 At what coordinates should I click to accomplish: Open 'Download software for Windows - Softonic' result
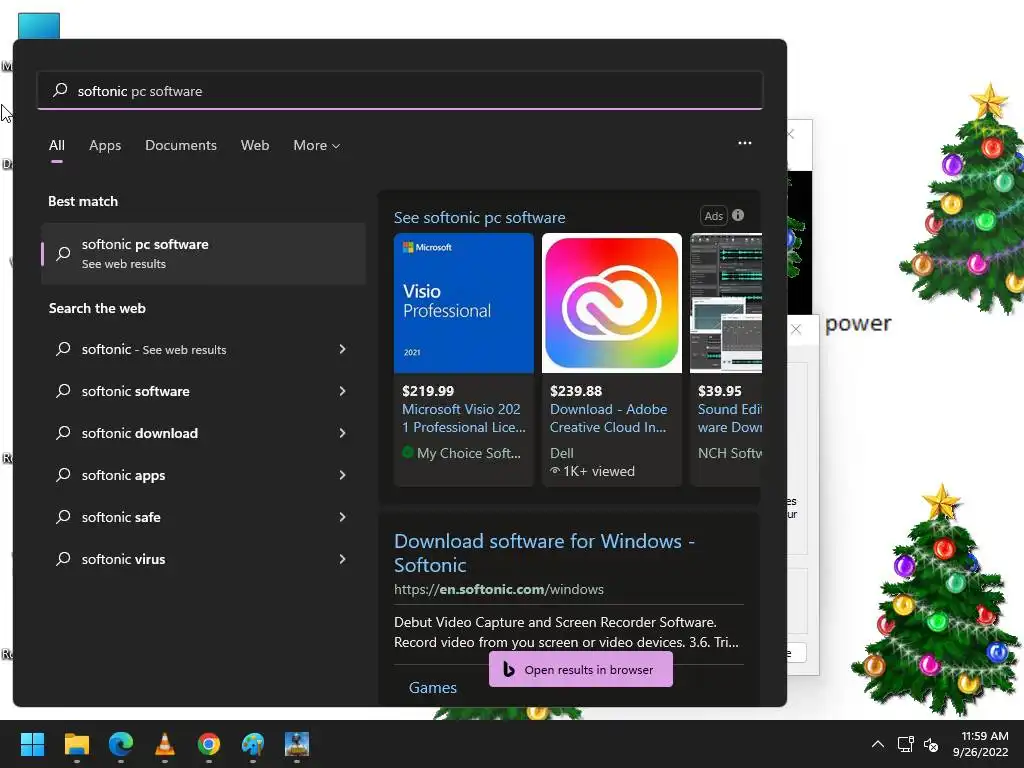(x=544, y=552)
